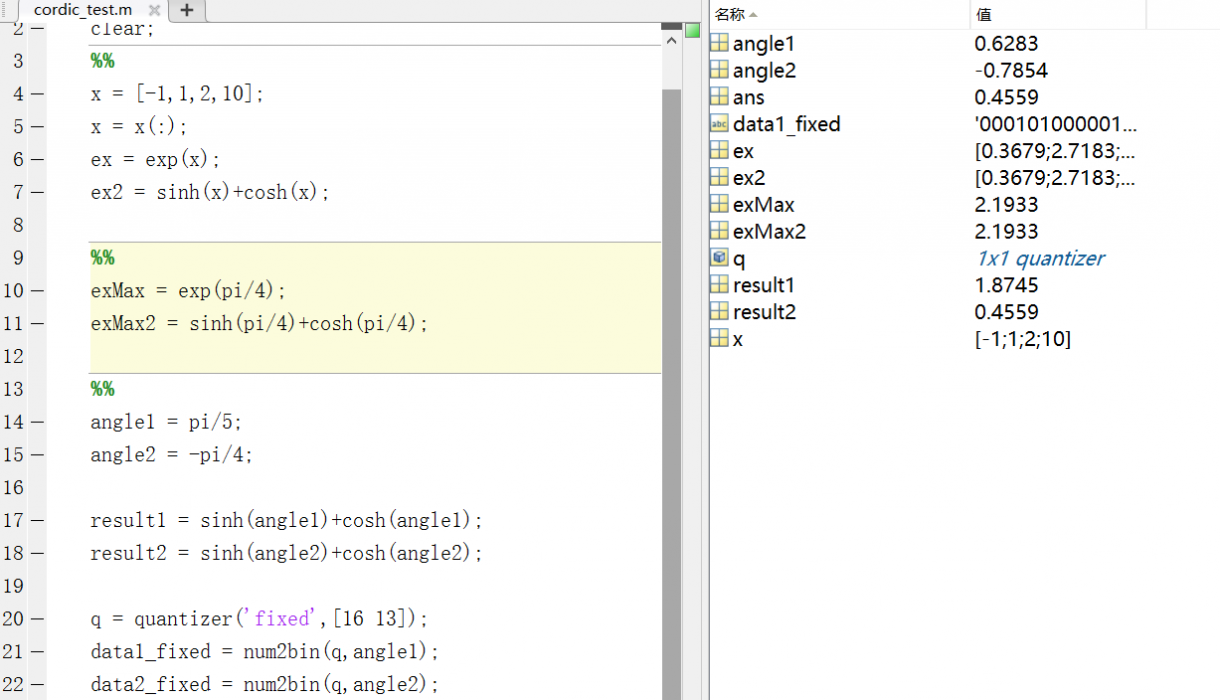The width and height of the screenshot is (1220, 700).
Task: Click the code line ex = exp(x);
Action: 155,160
